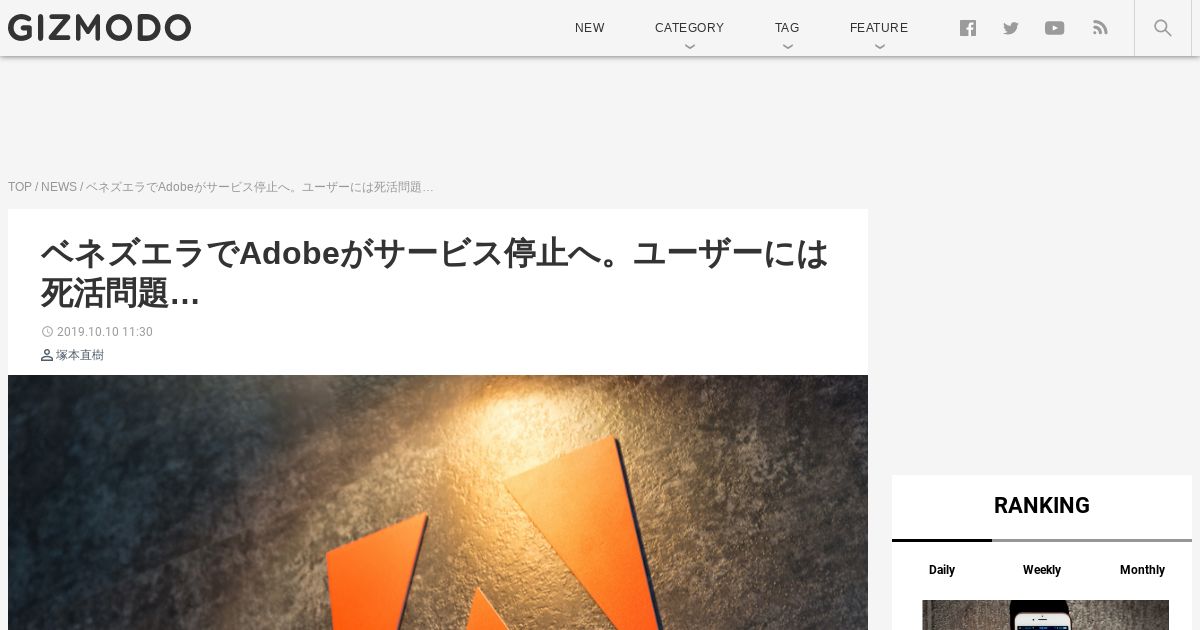Expand the TAG dropdown chevron
Screen dimensions: 1200x630
[x=787, y=46]
